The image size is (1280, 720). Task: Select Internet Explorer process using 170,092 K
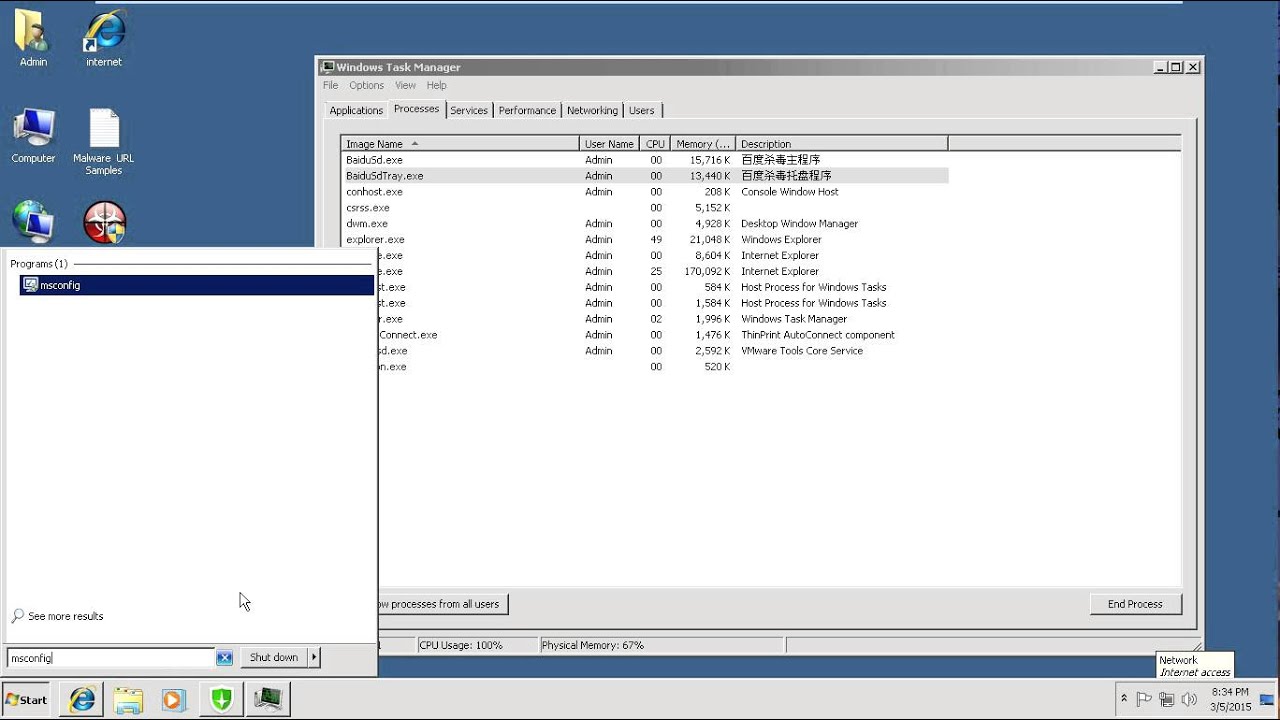click(663, 271)
